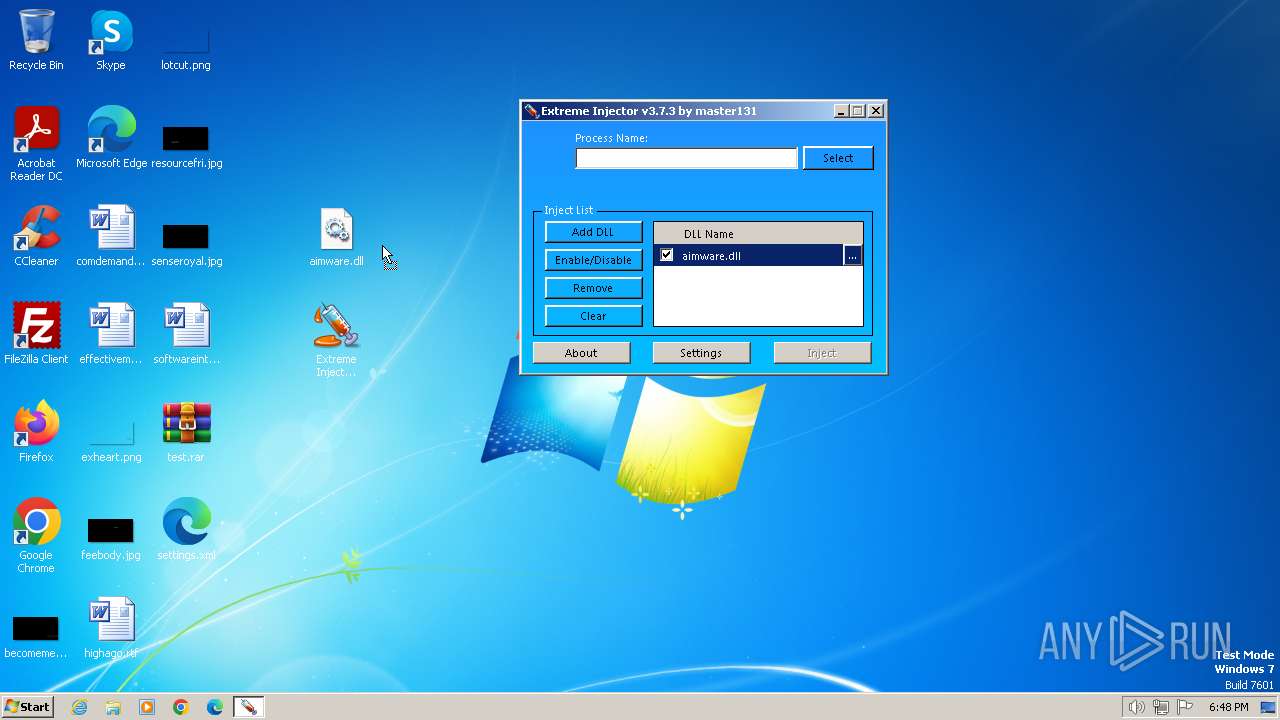
Task: Click the Add DLL button
Action: [593, 232]
